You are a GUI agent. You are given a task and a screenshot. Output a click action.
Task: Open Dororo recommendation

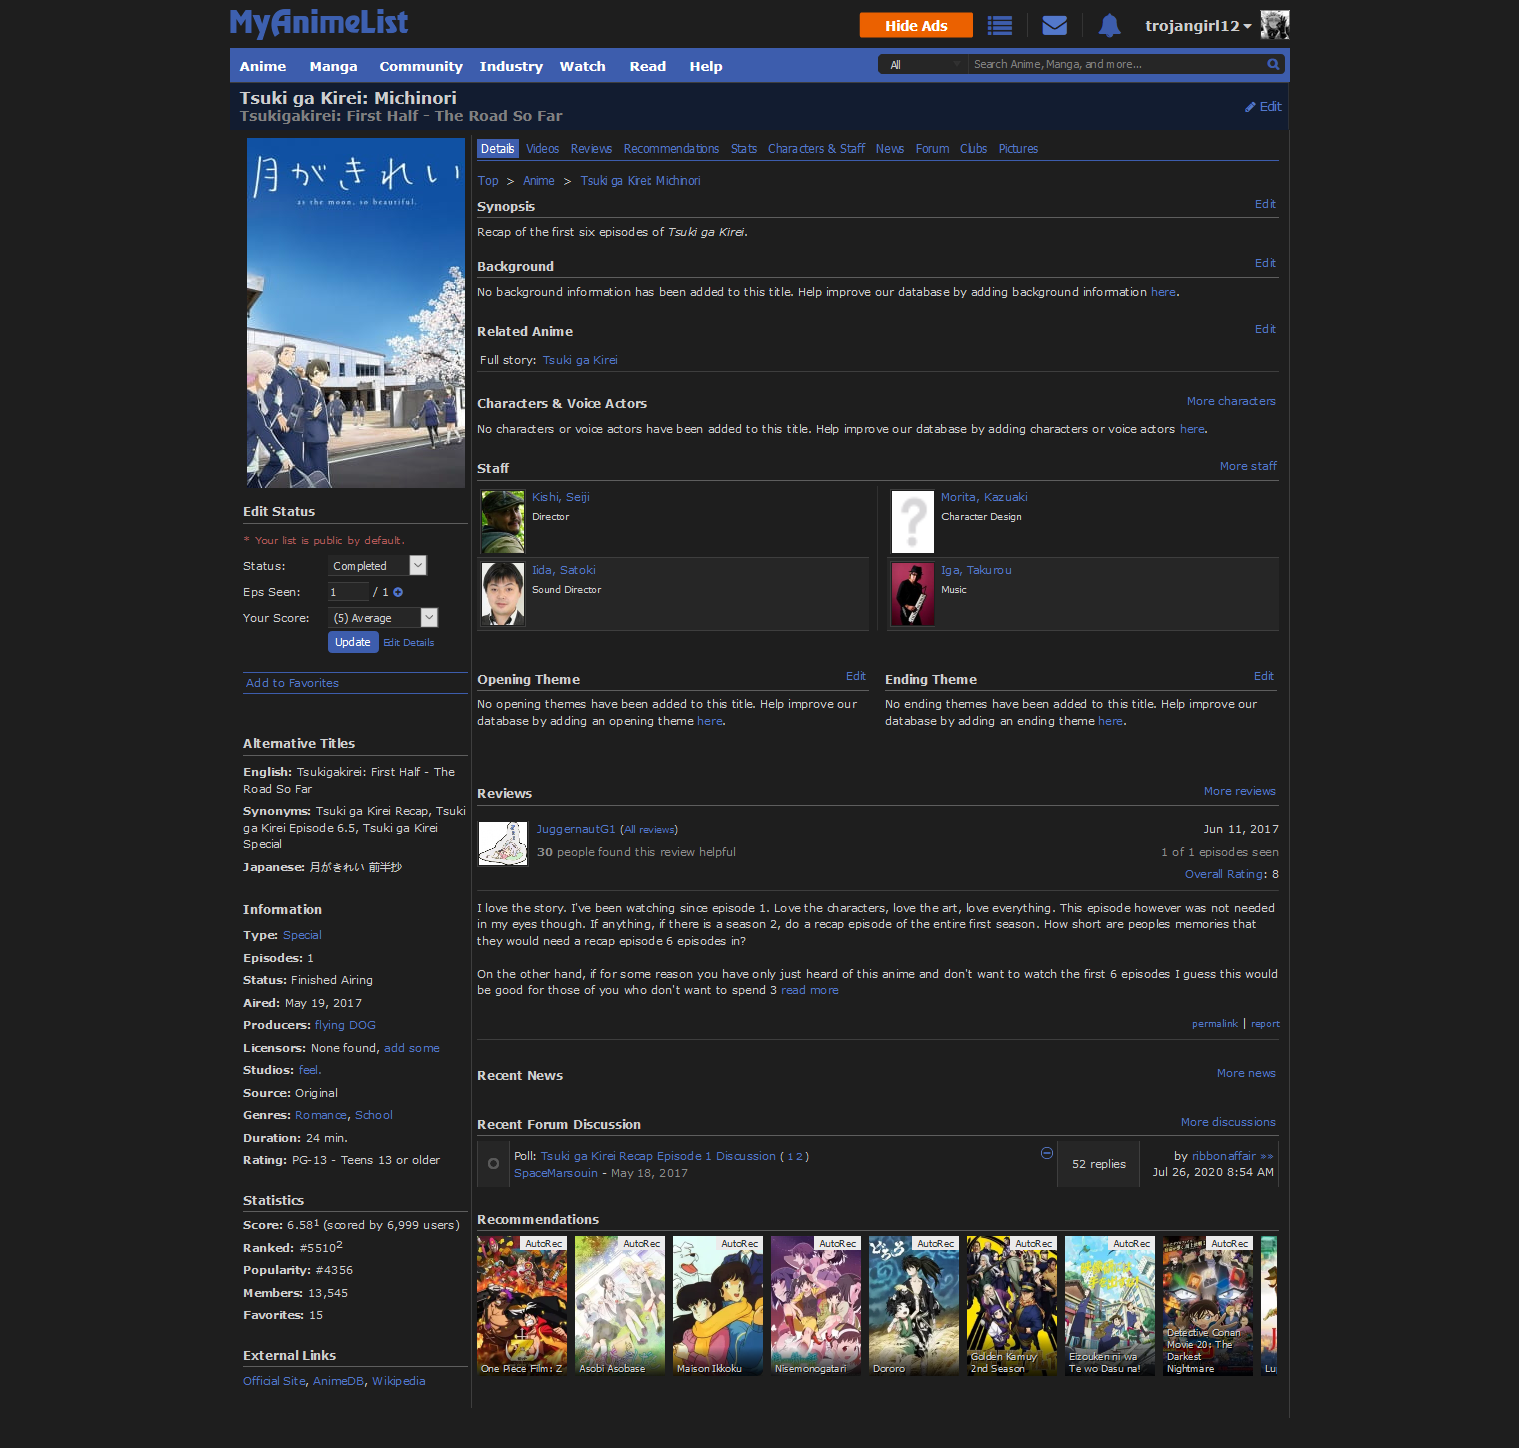(x=914, y=1306)
